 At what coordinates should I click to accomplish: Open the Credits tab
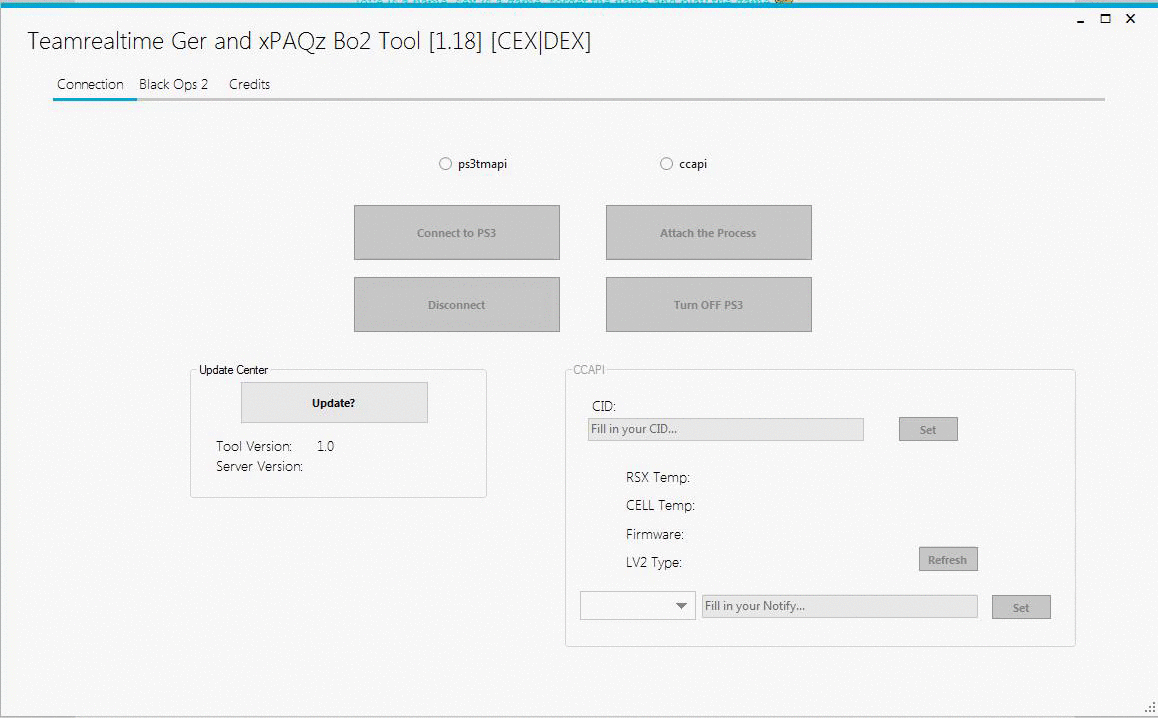click(x=250, y=84)
